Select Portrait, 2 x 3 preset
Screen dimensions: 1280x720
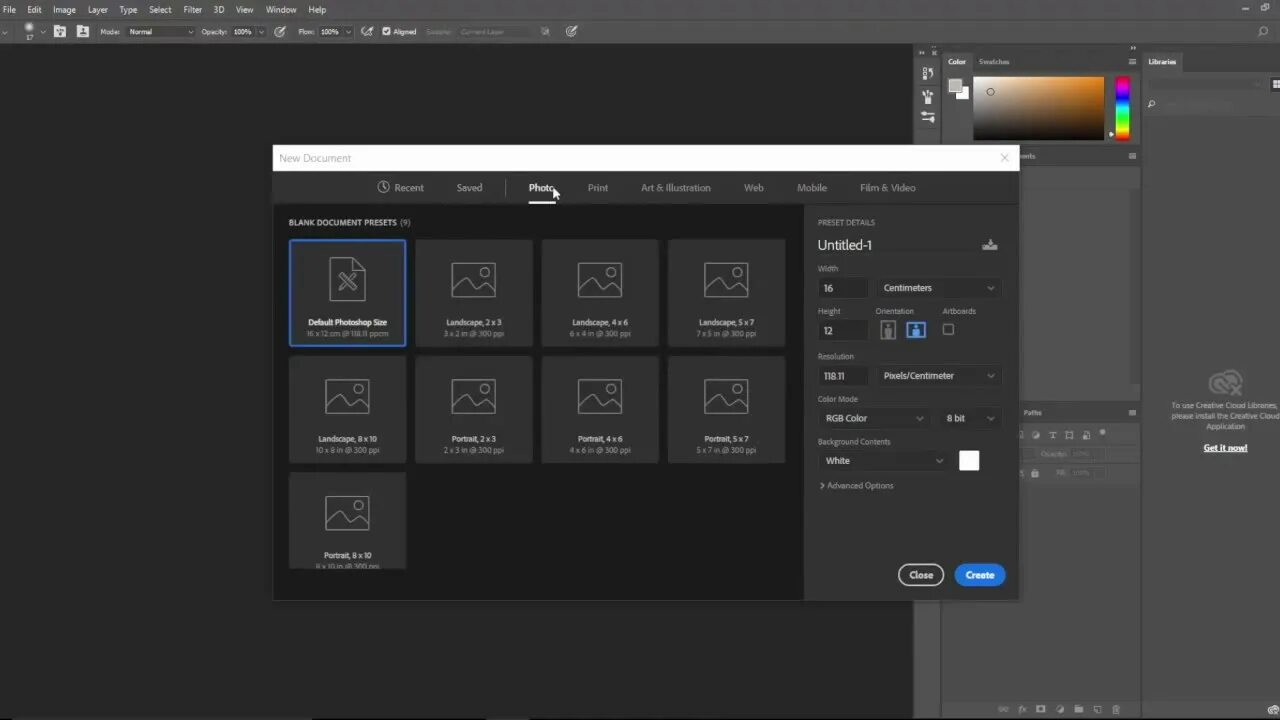pos(474,409)
